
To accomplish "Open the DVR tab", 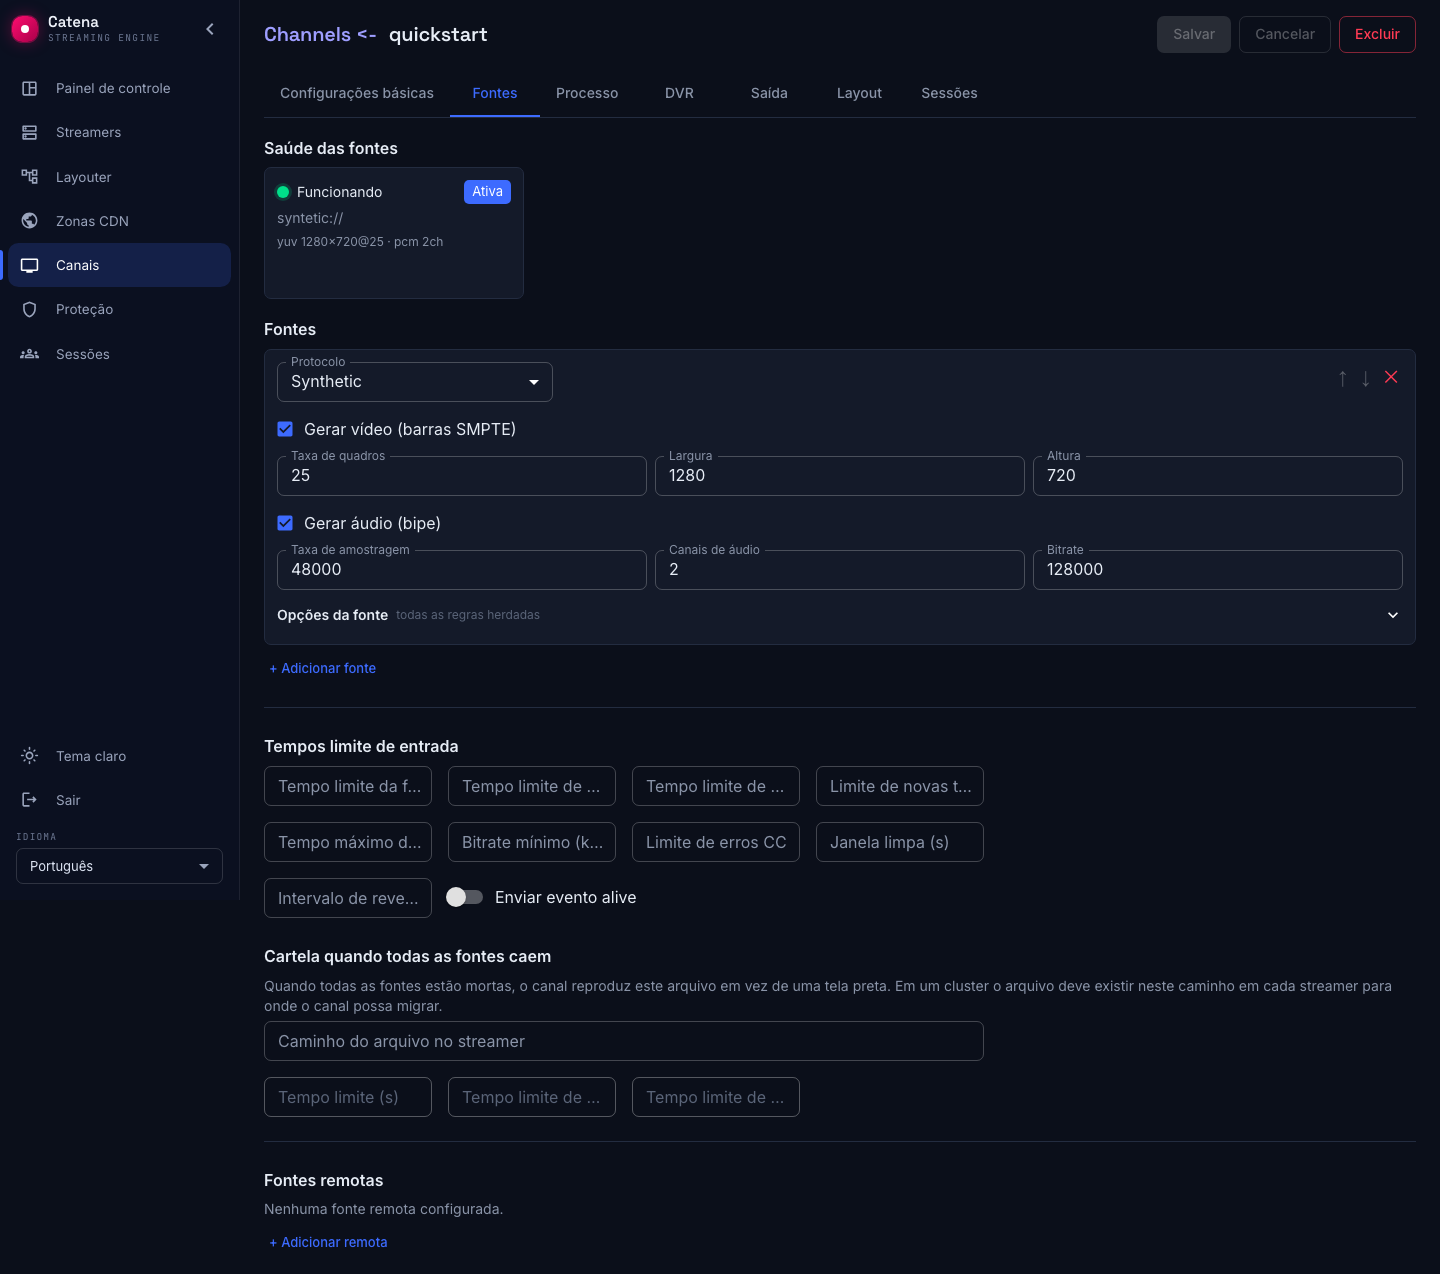I will pyautogui.click(x=679, y=93).
